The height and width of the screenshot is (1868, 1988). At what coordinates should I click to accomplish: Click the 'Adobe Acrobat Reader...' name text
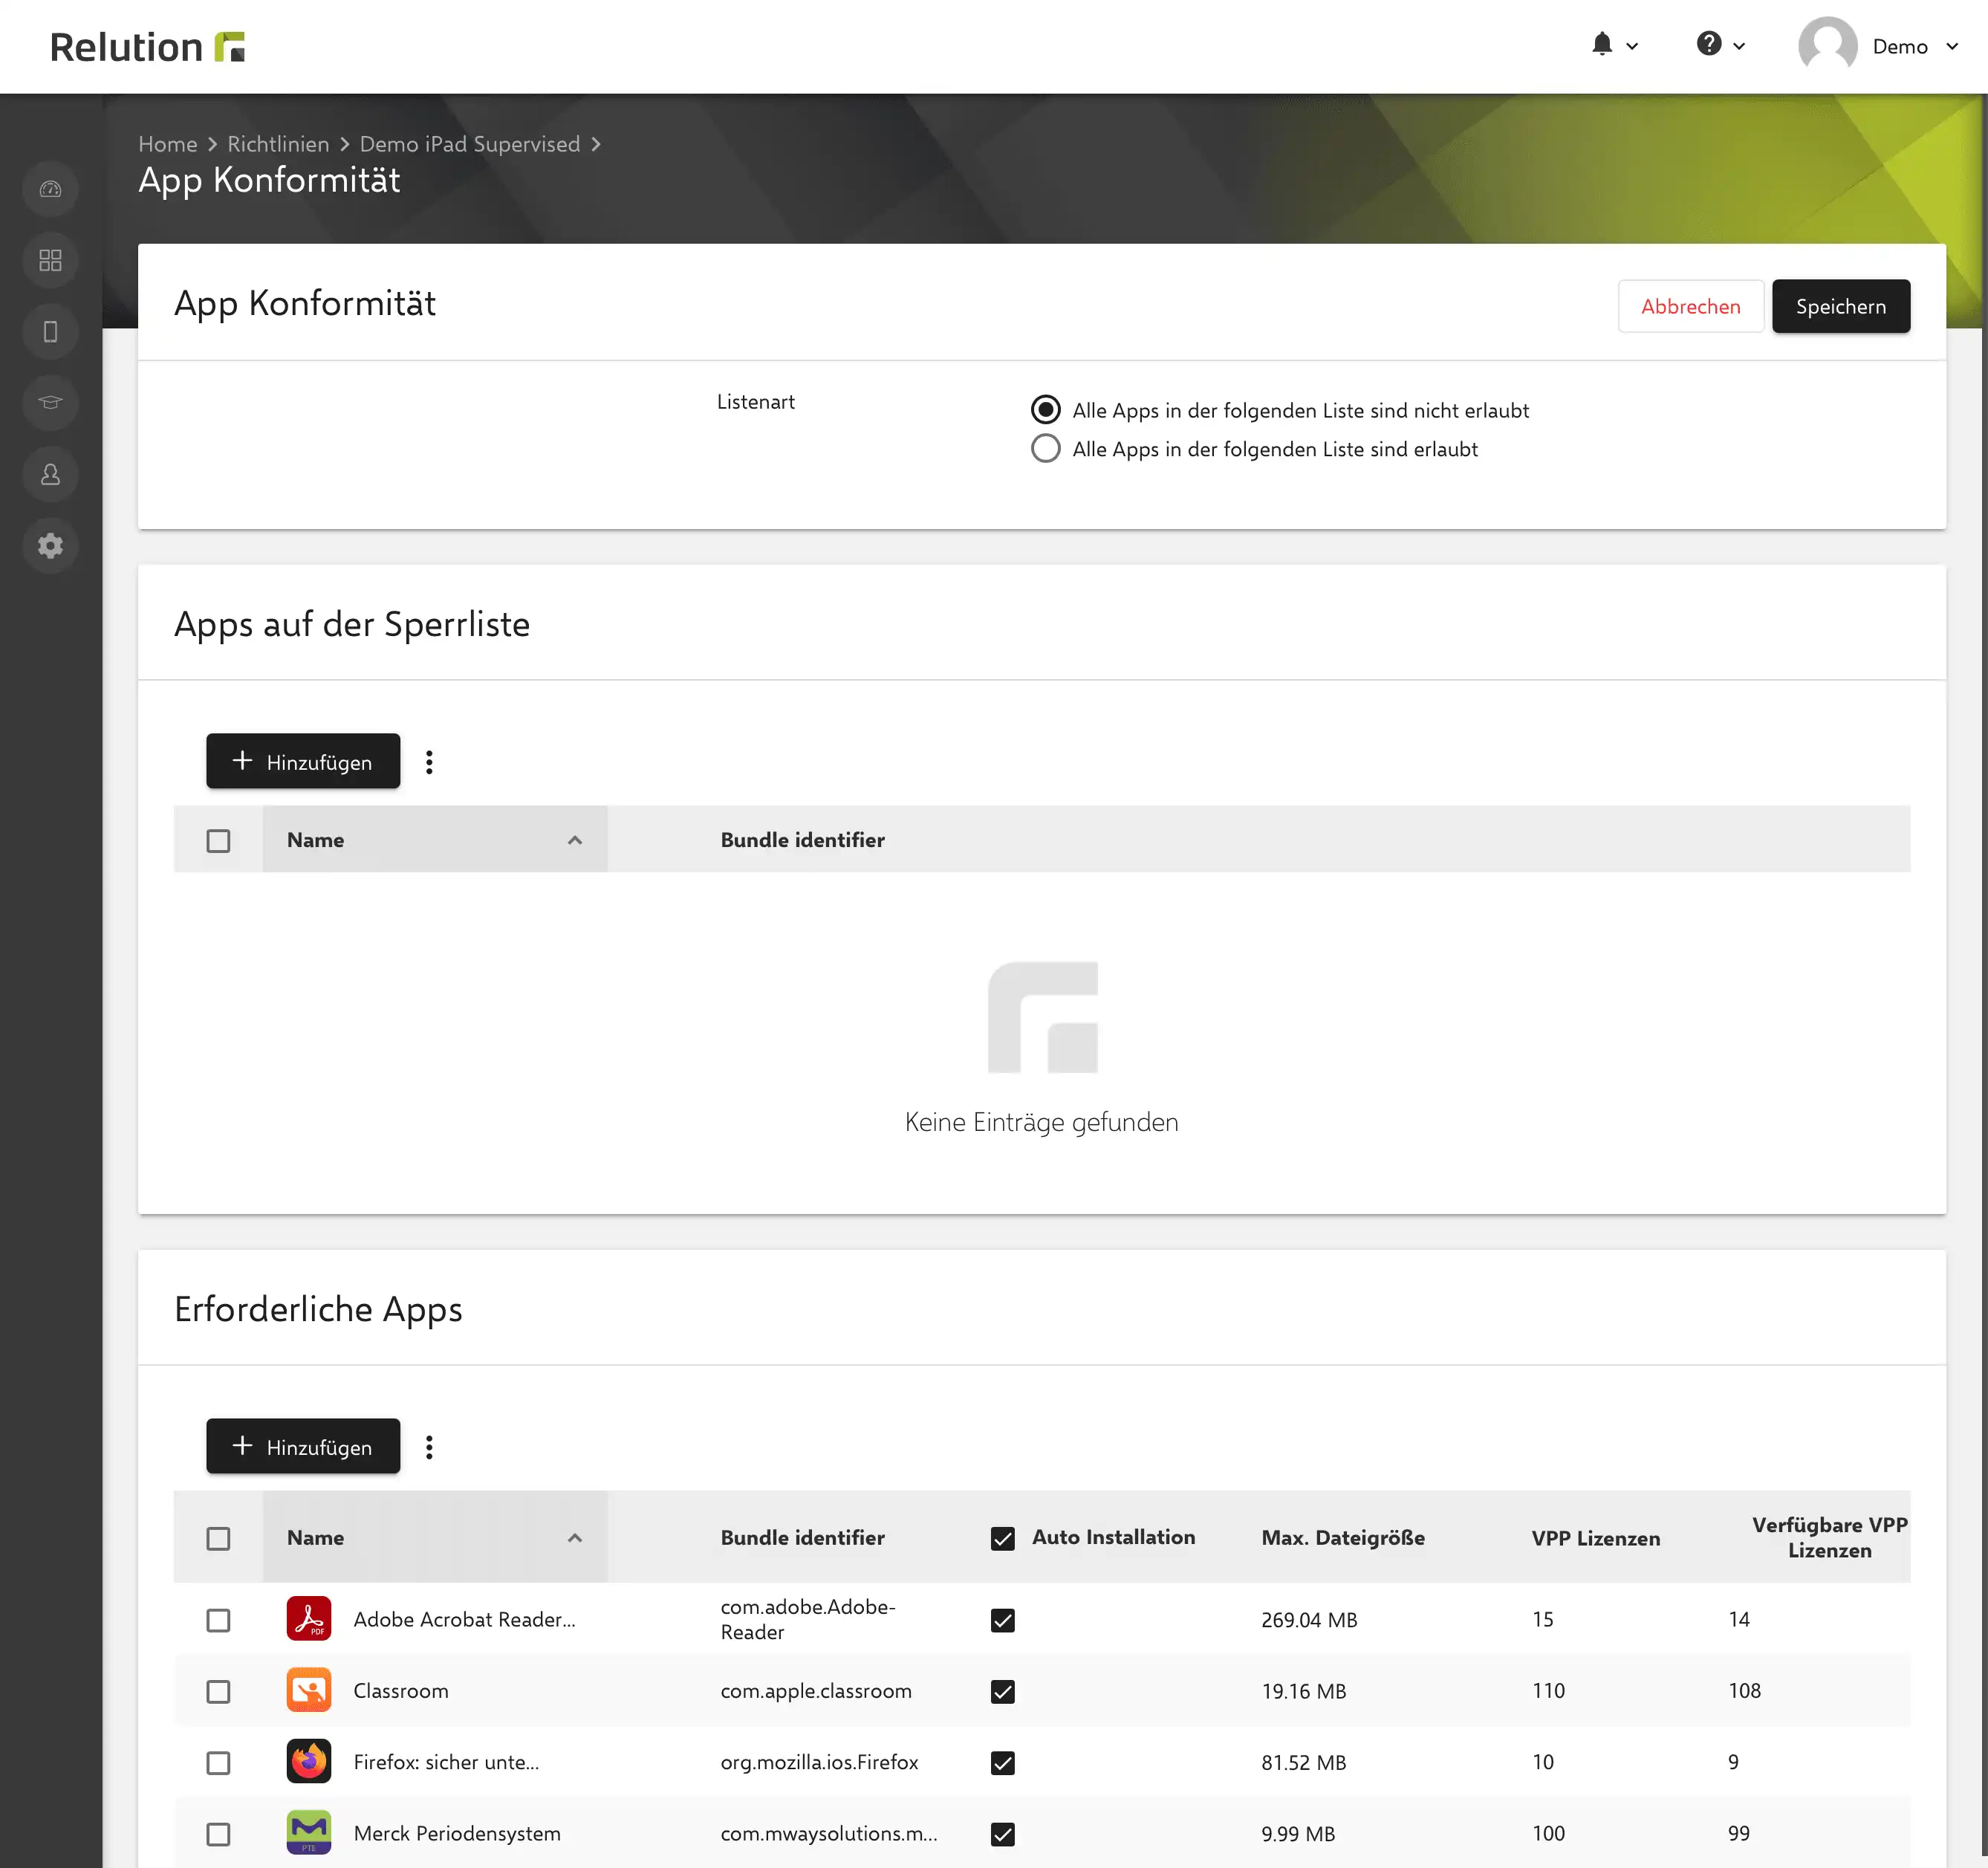point(464,1619)
